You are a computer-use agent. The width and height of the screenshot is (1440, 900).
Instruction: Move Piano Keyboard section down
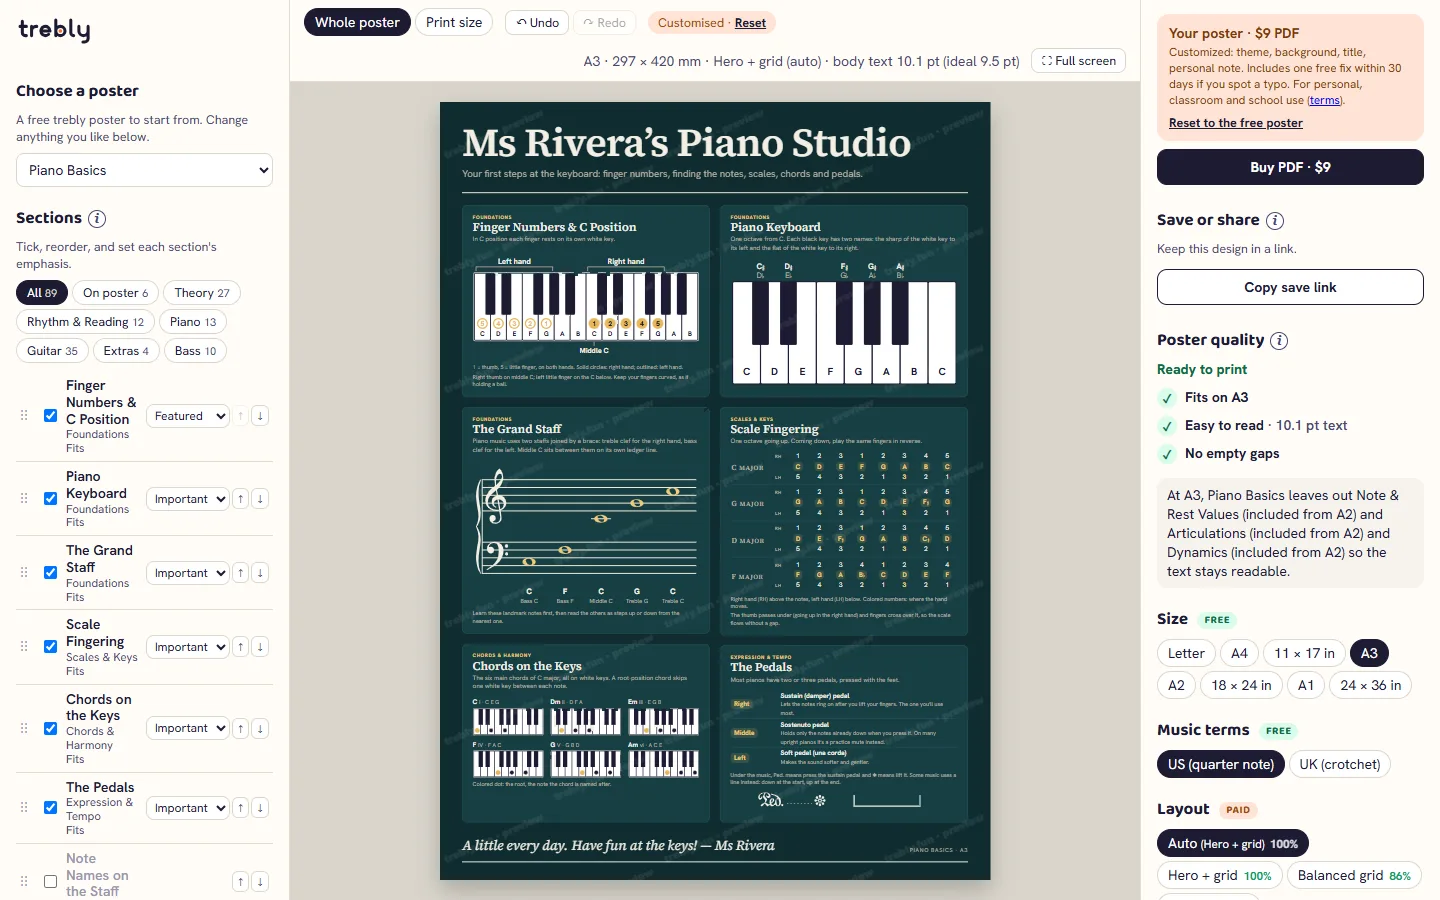coord(260,499)
